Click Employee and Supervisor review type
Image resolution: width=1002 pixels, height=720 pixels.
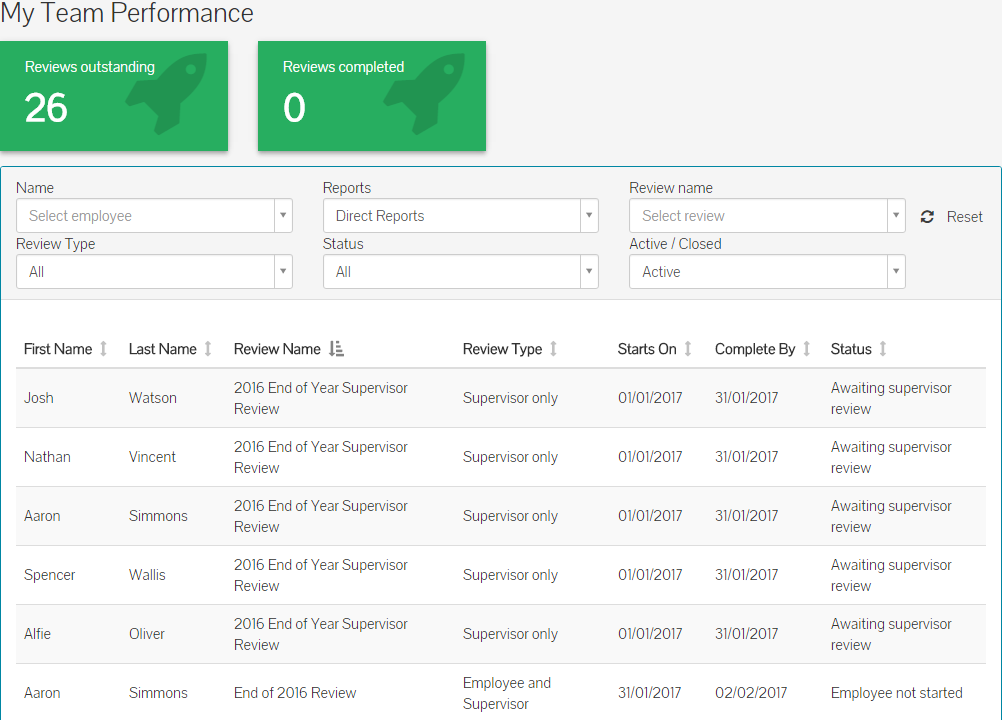click(507, 693)
